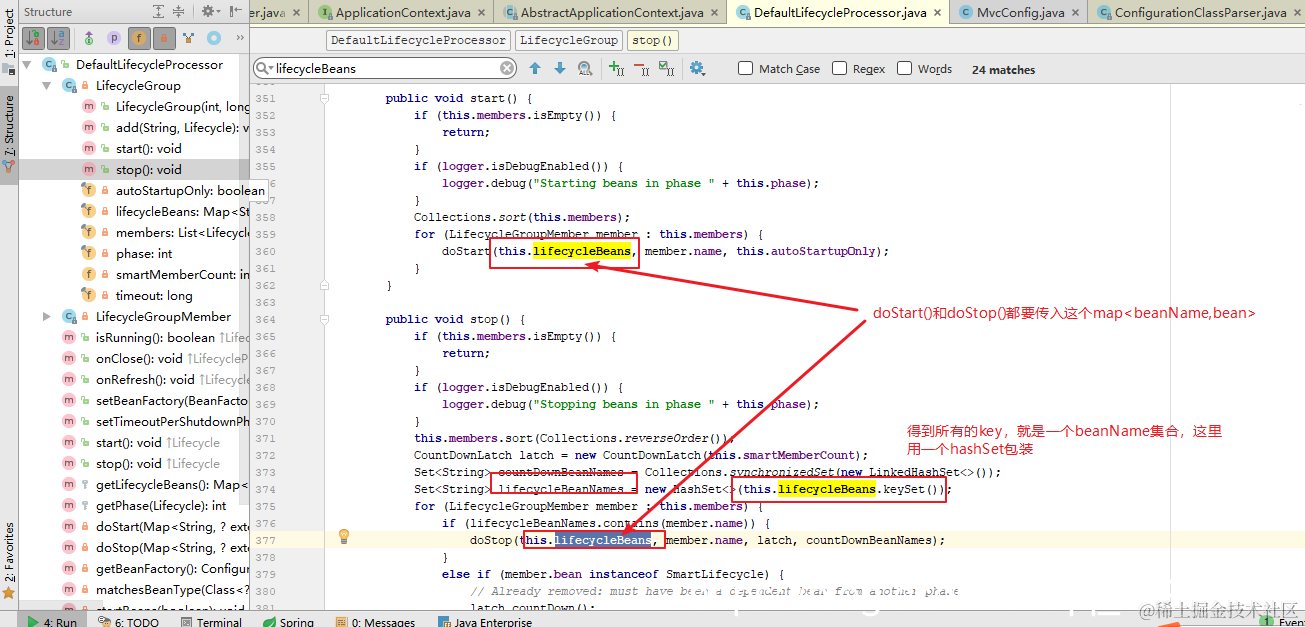Click stop() breadcrumb
This screenshot has height=627, width=1305.
point(653,41)
